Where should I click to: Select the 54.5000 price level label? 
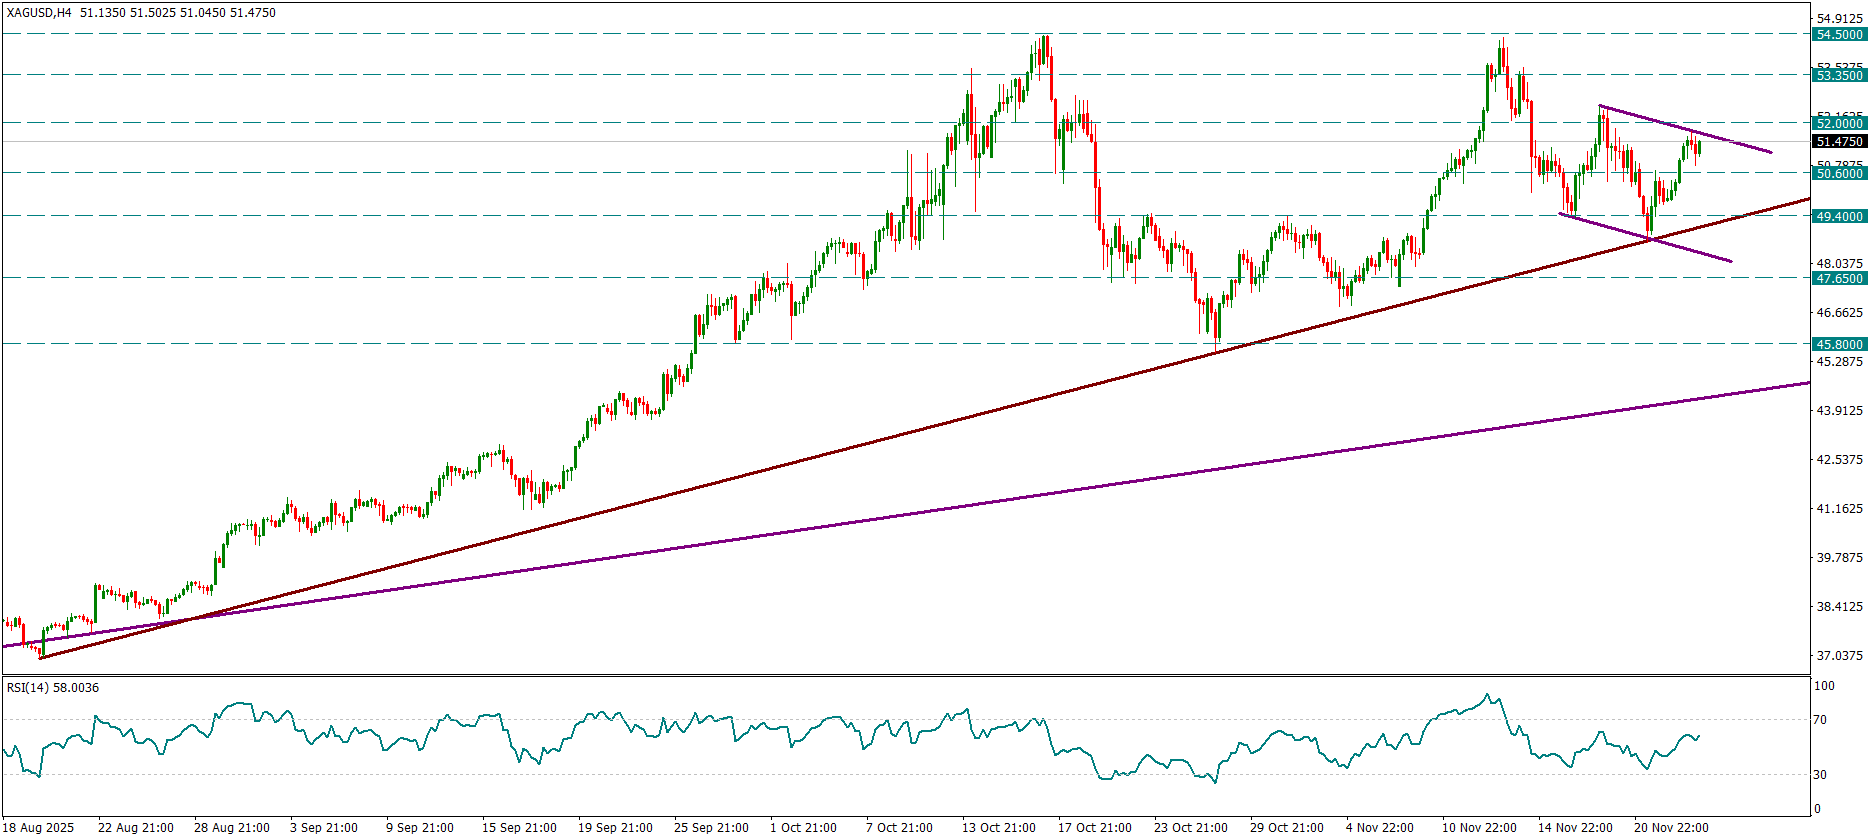point(1839,34)
